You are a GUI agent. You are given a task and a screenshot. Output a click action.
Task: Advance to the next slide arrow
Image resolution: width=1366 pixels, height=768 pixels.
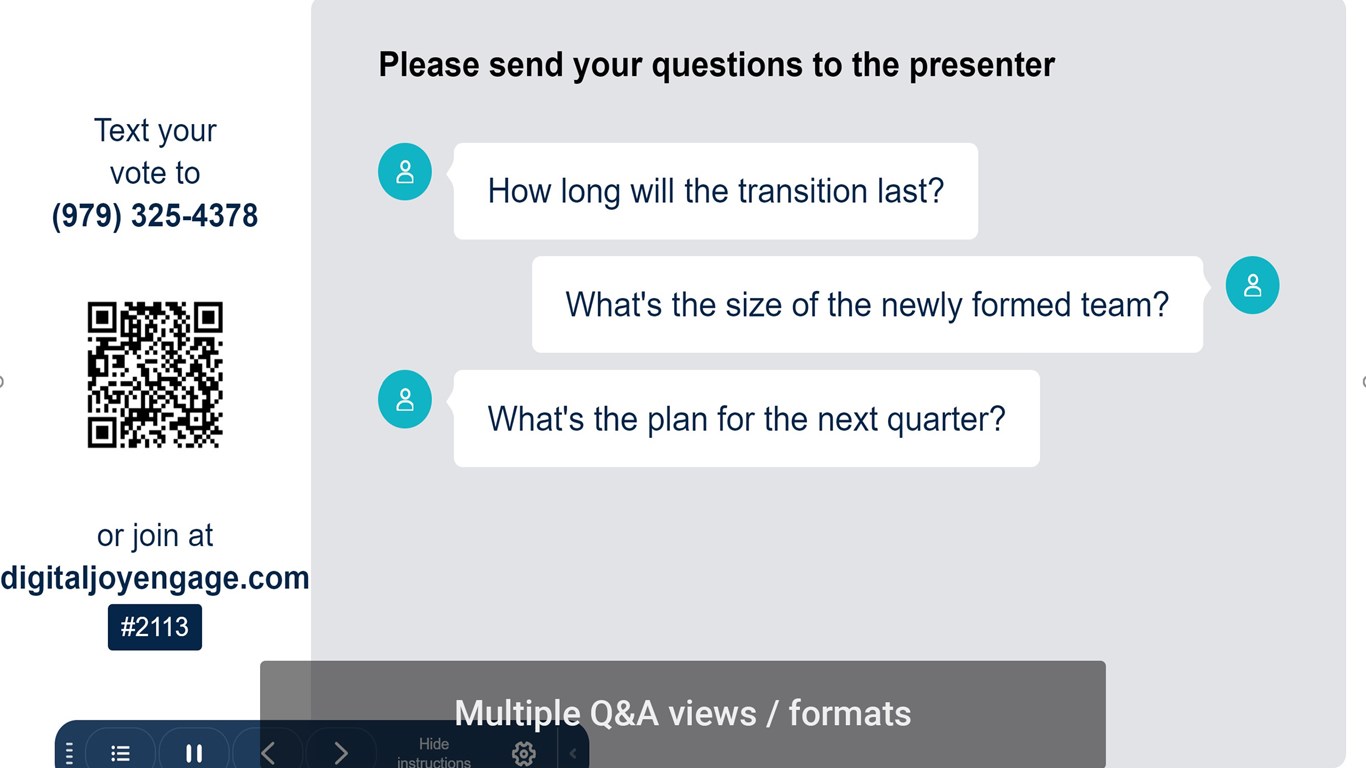coord(341,753)
